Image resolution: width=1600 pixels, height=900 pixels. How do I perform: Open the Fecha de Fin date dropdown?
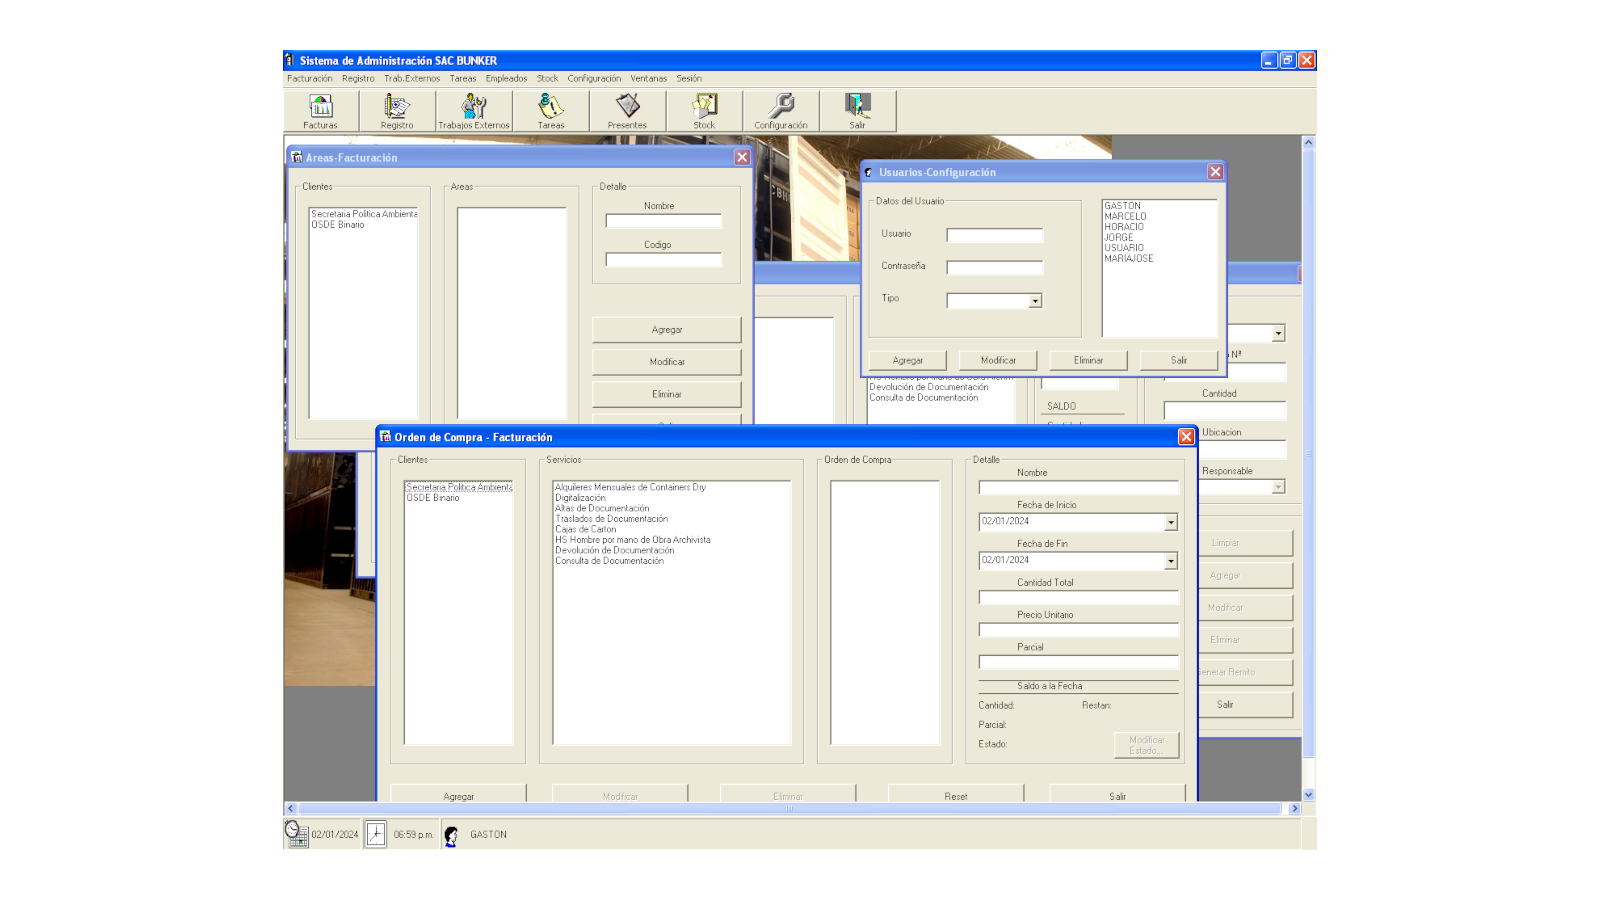(1170, 562)
